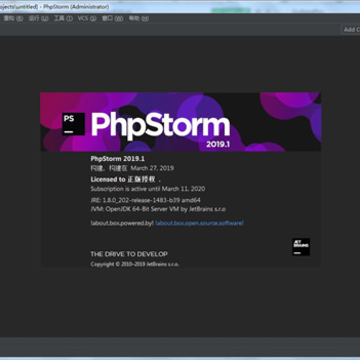Viewport: 360px width, 360px height.
Task: Open the about.box.open.source.software link
Action: [199, 223]
